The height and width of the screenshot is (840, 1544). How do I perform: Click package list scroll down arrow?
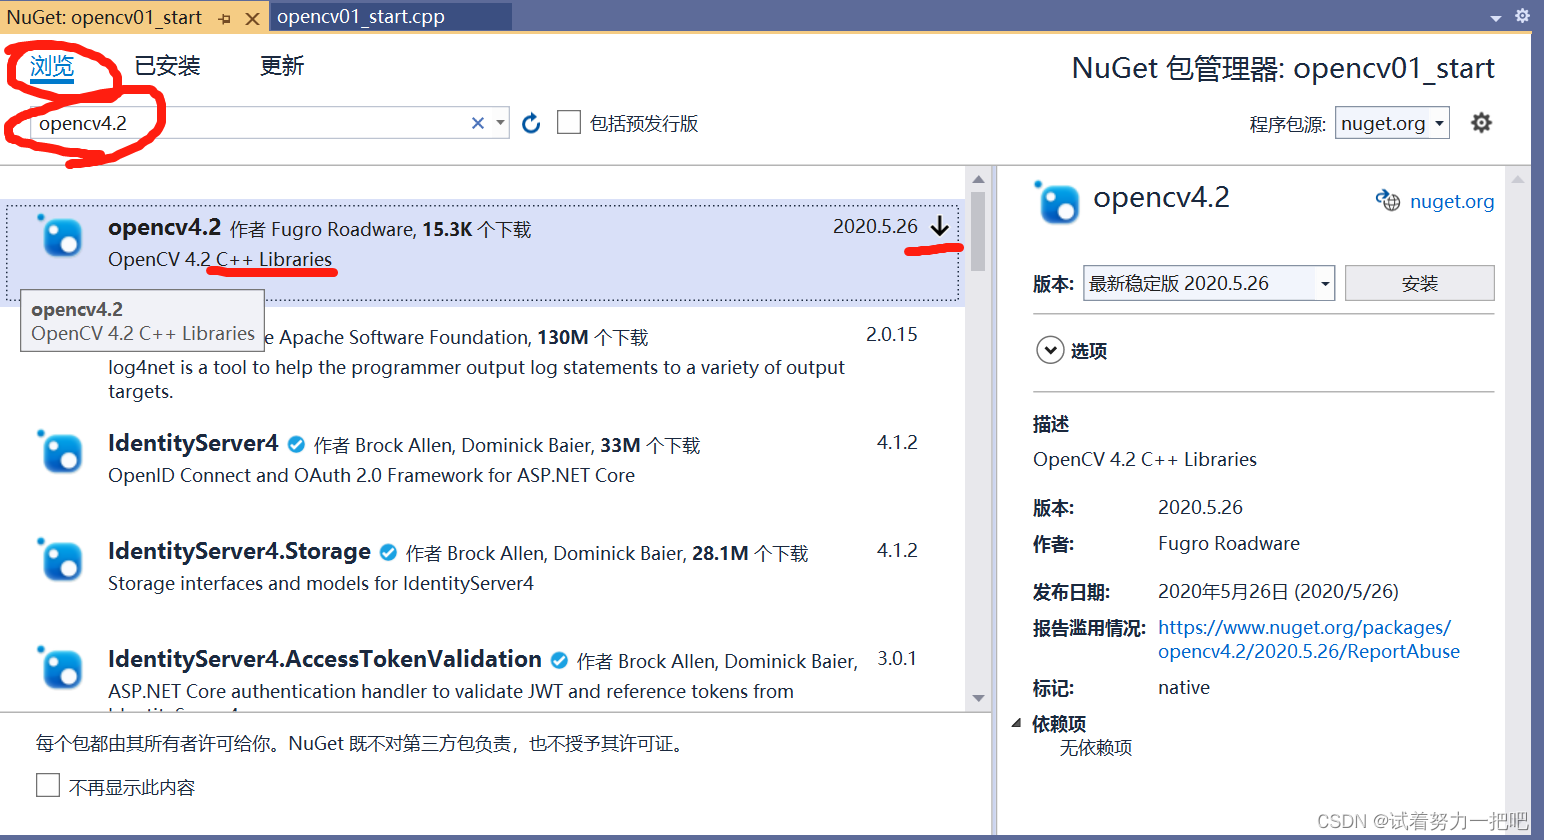coord(978,698)
